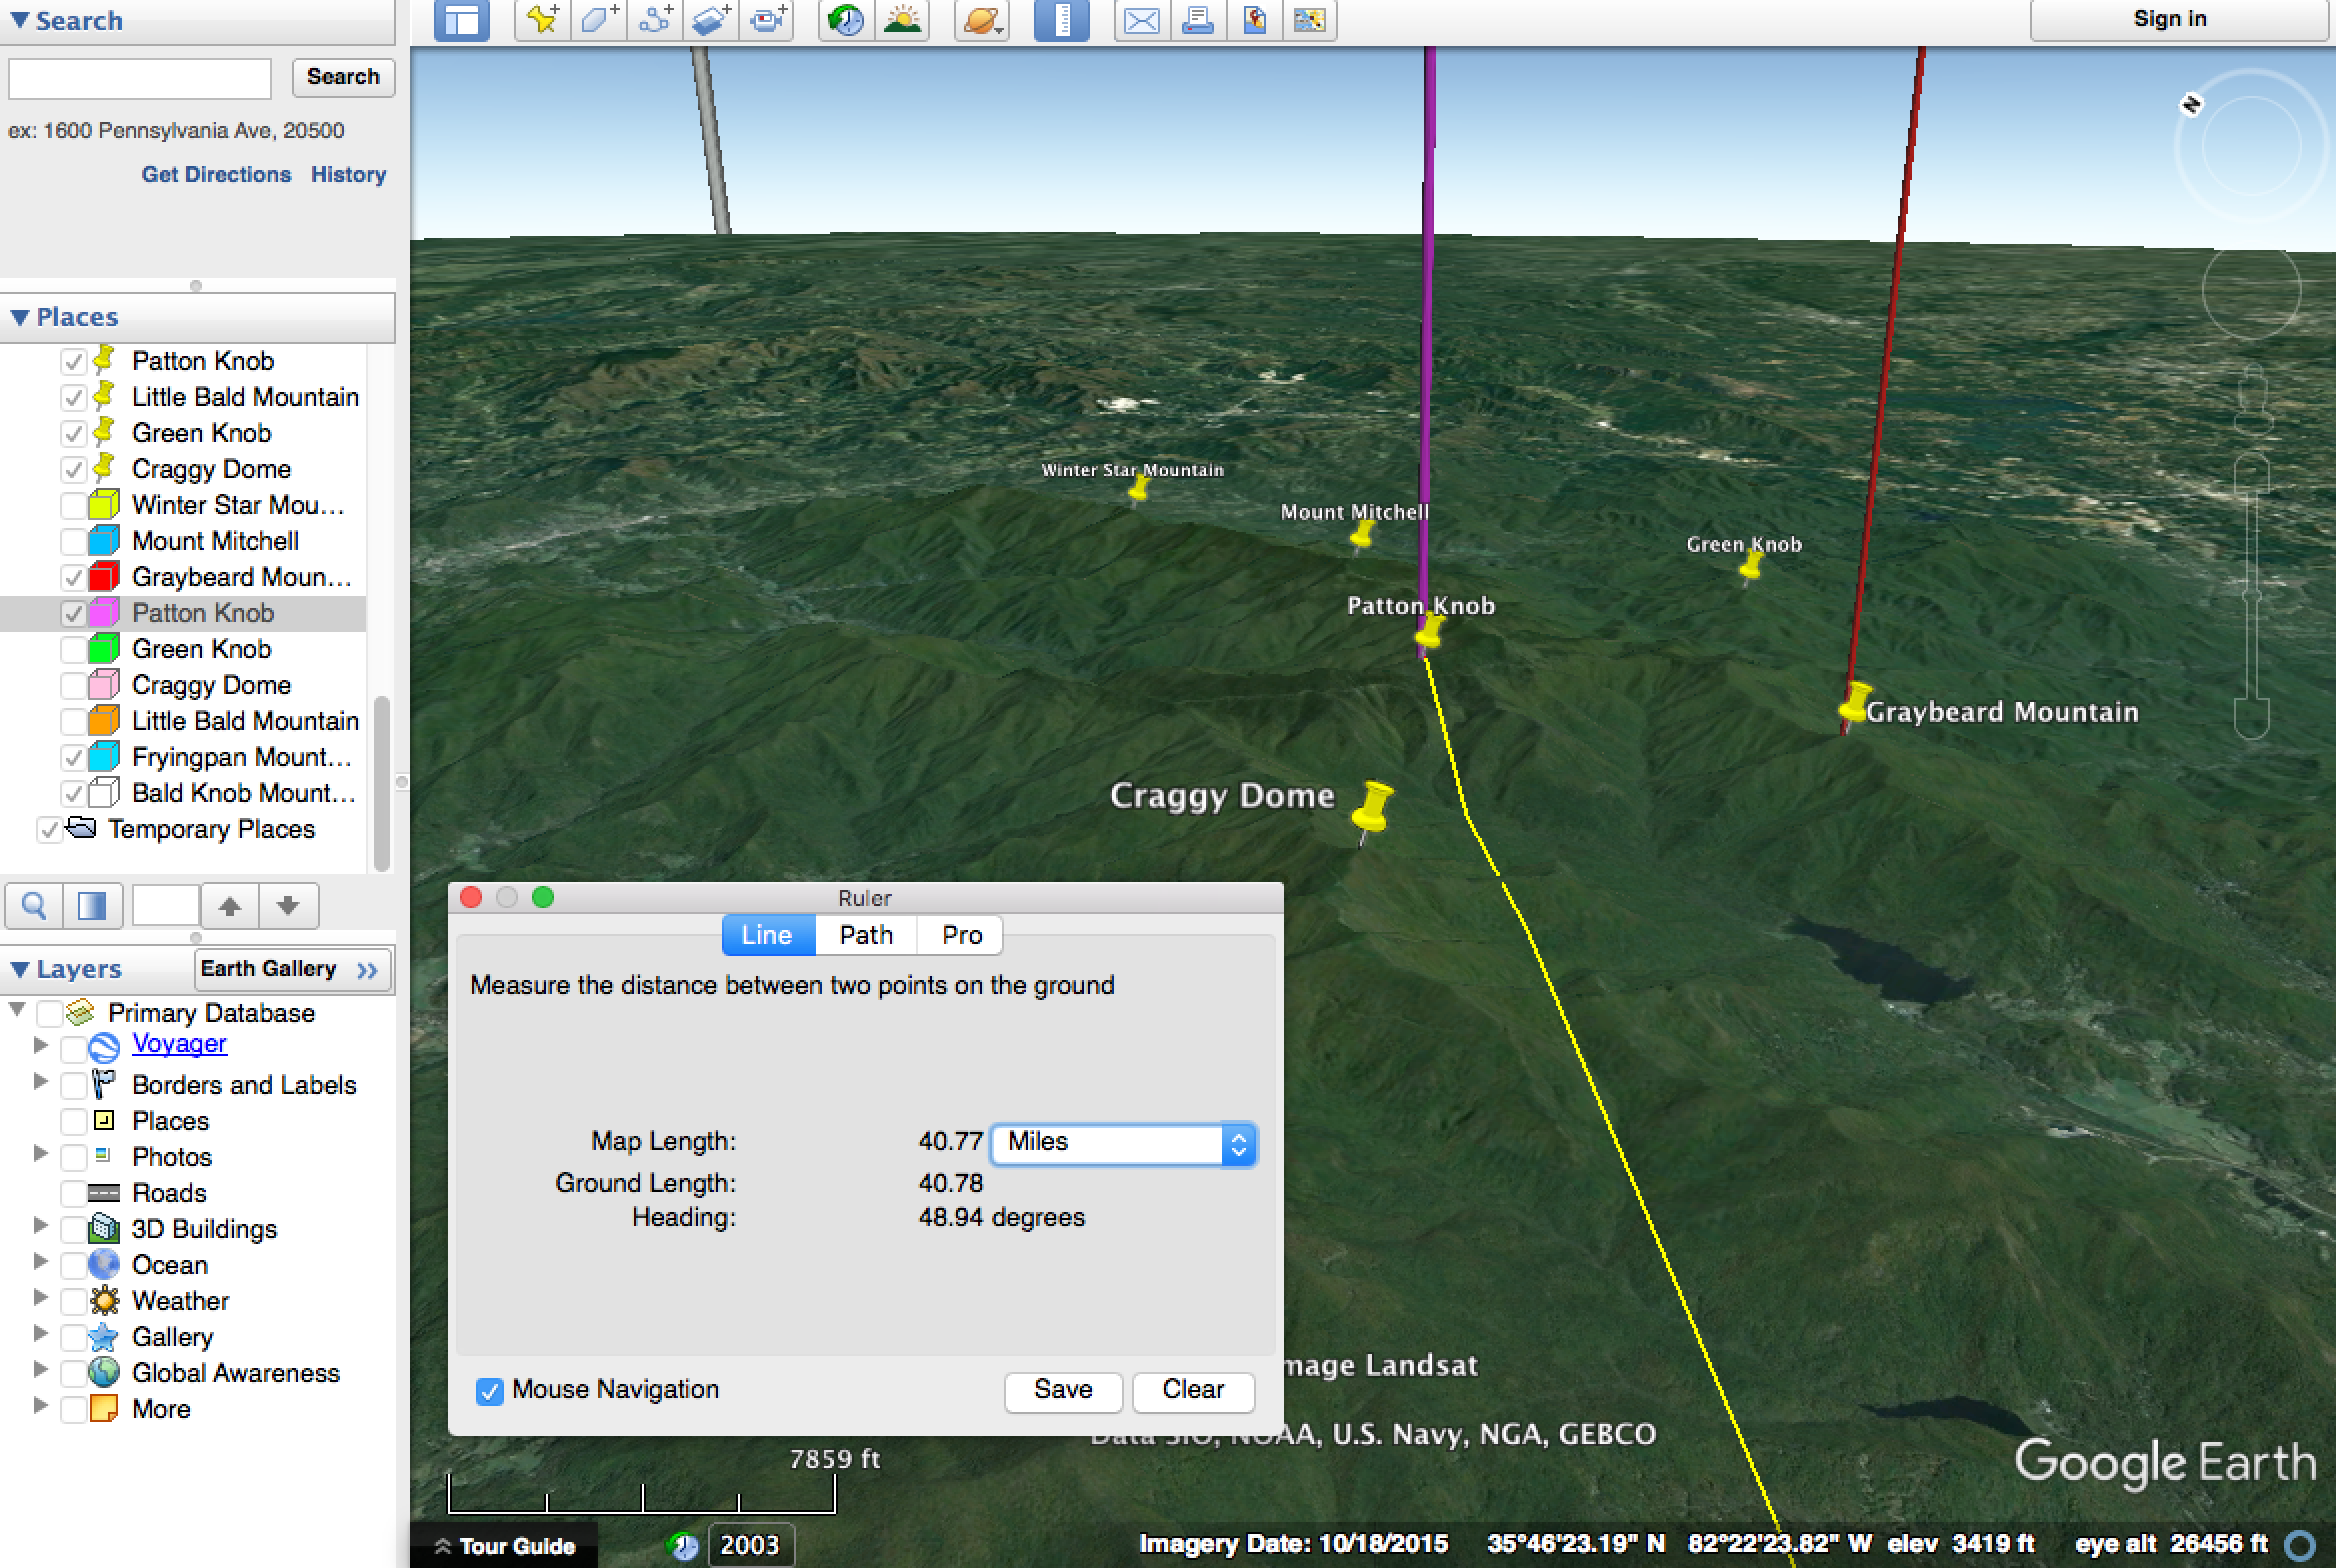Email the view using envelope icon

pos(1142,20)
